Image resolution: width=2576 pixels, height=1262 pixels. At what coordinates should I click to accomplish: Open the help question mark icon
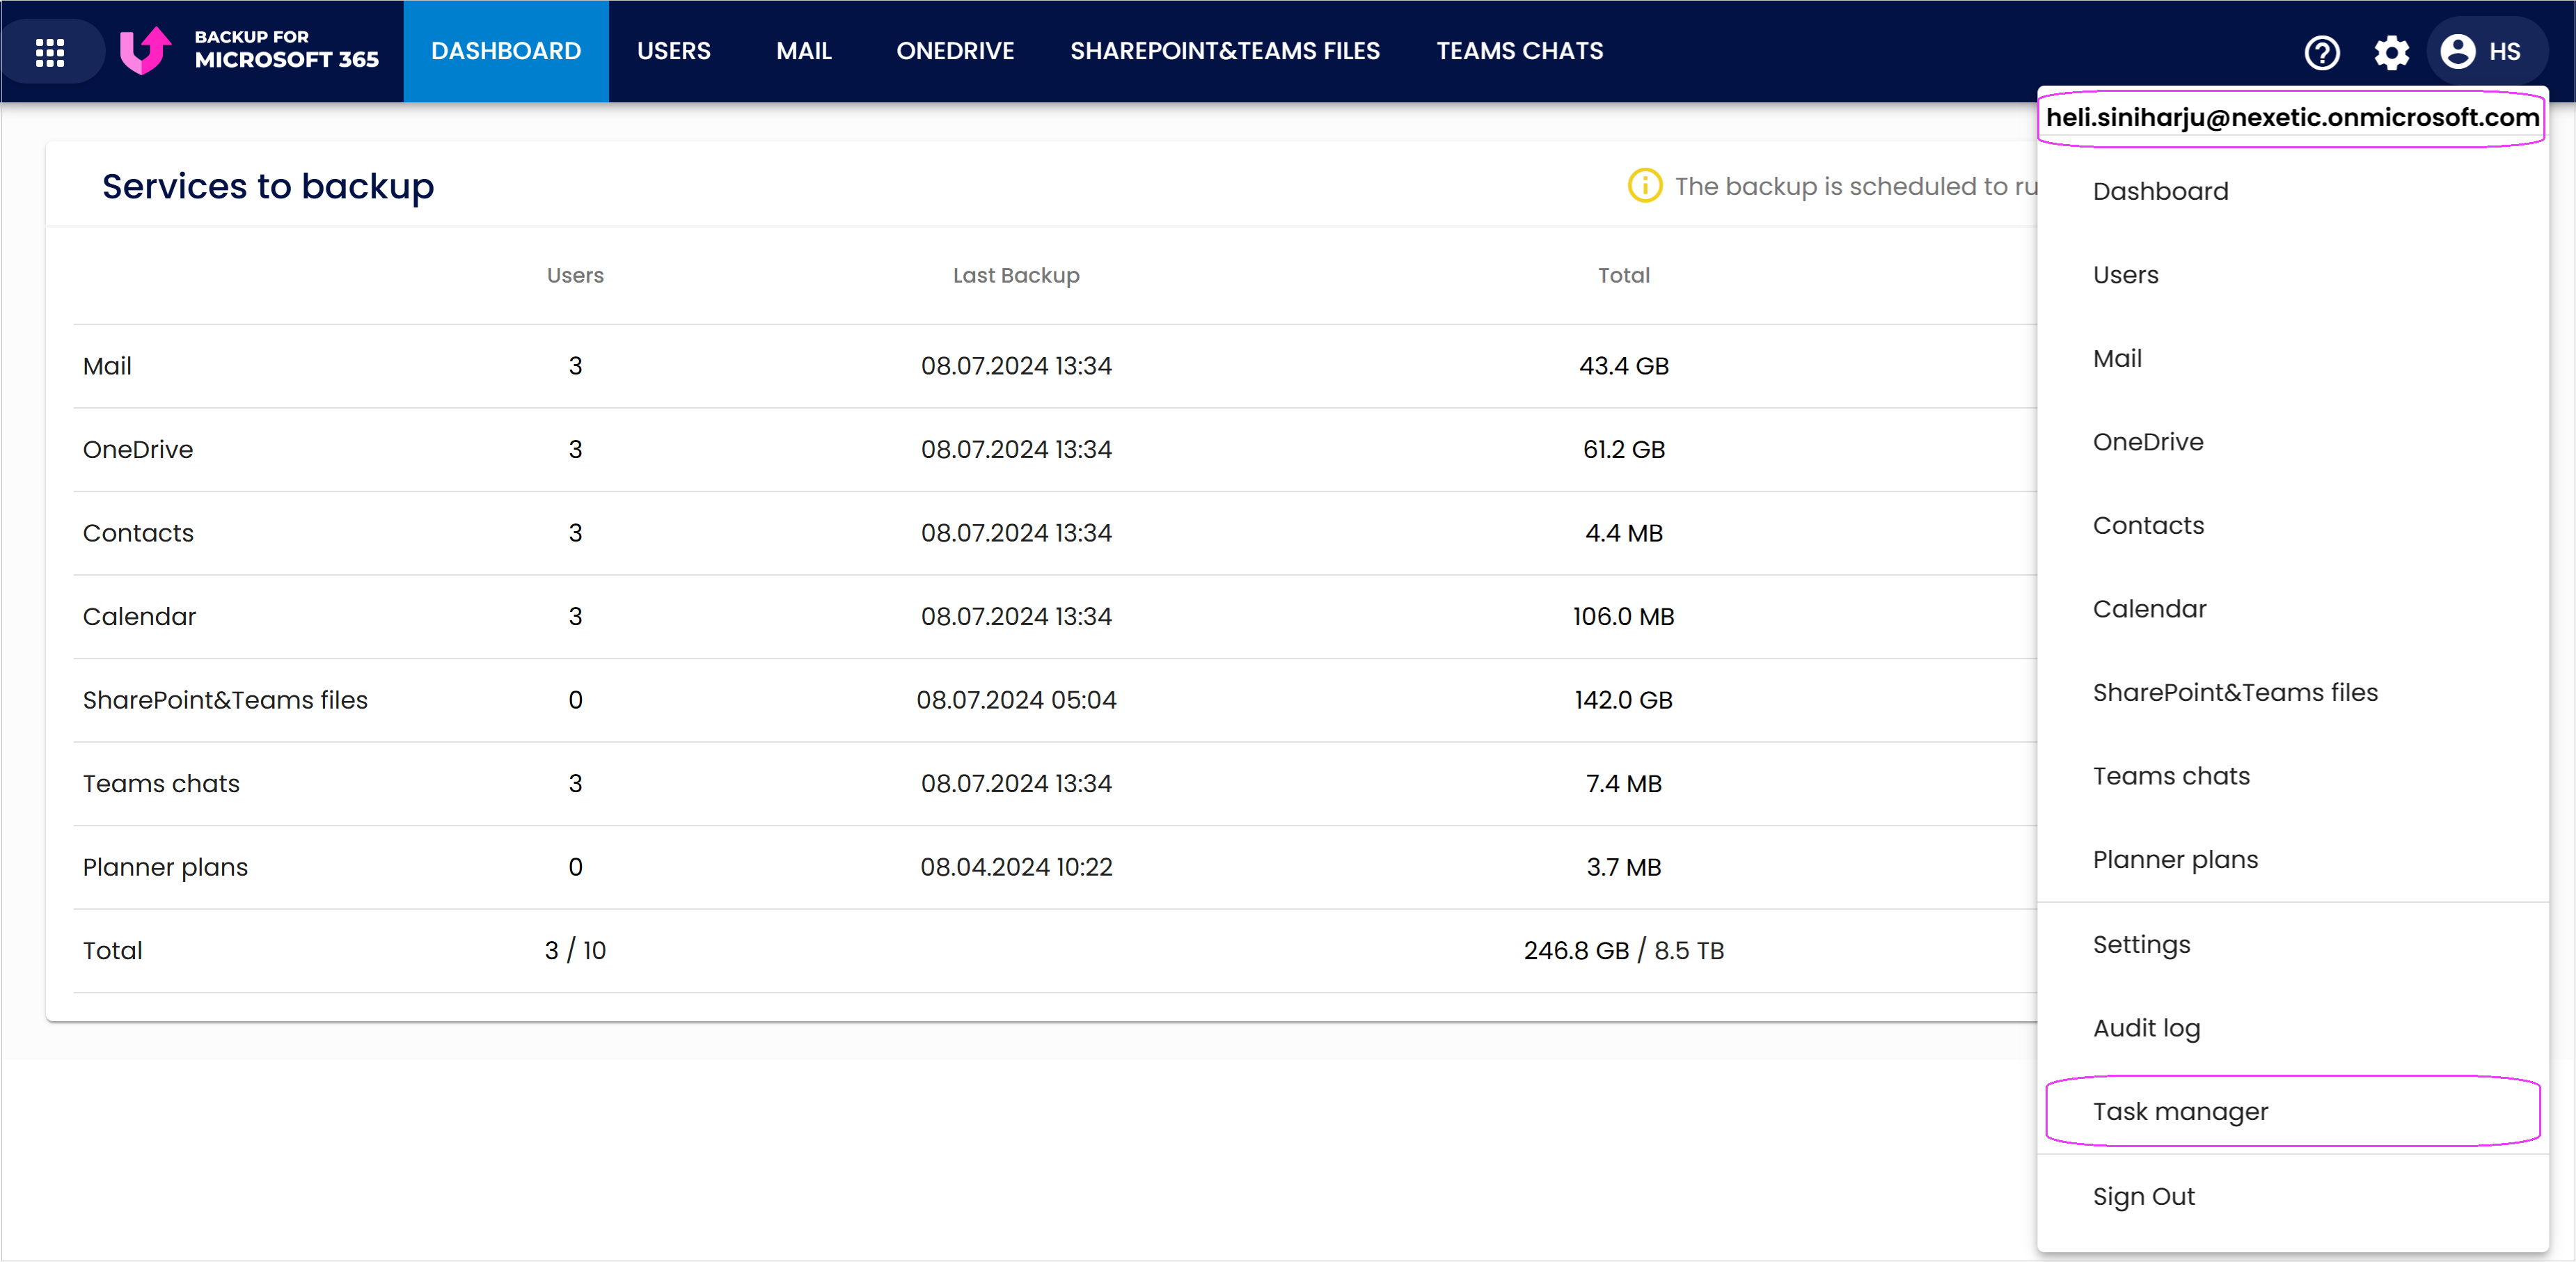2321,52
